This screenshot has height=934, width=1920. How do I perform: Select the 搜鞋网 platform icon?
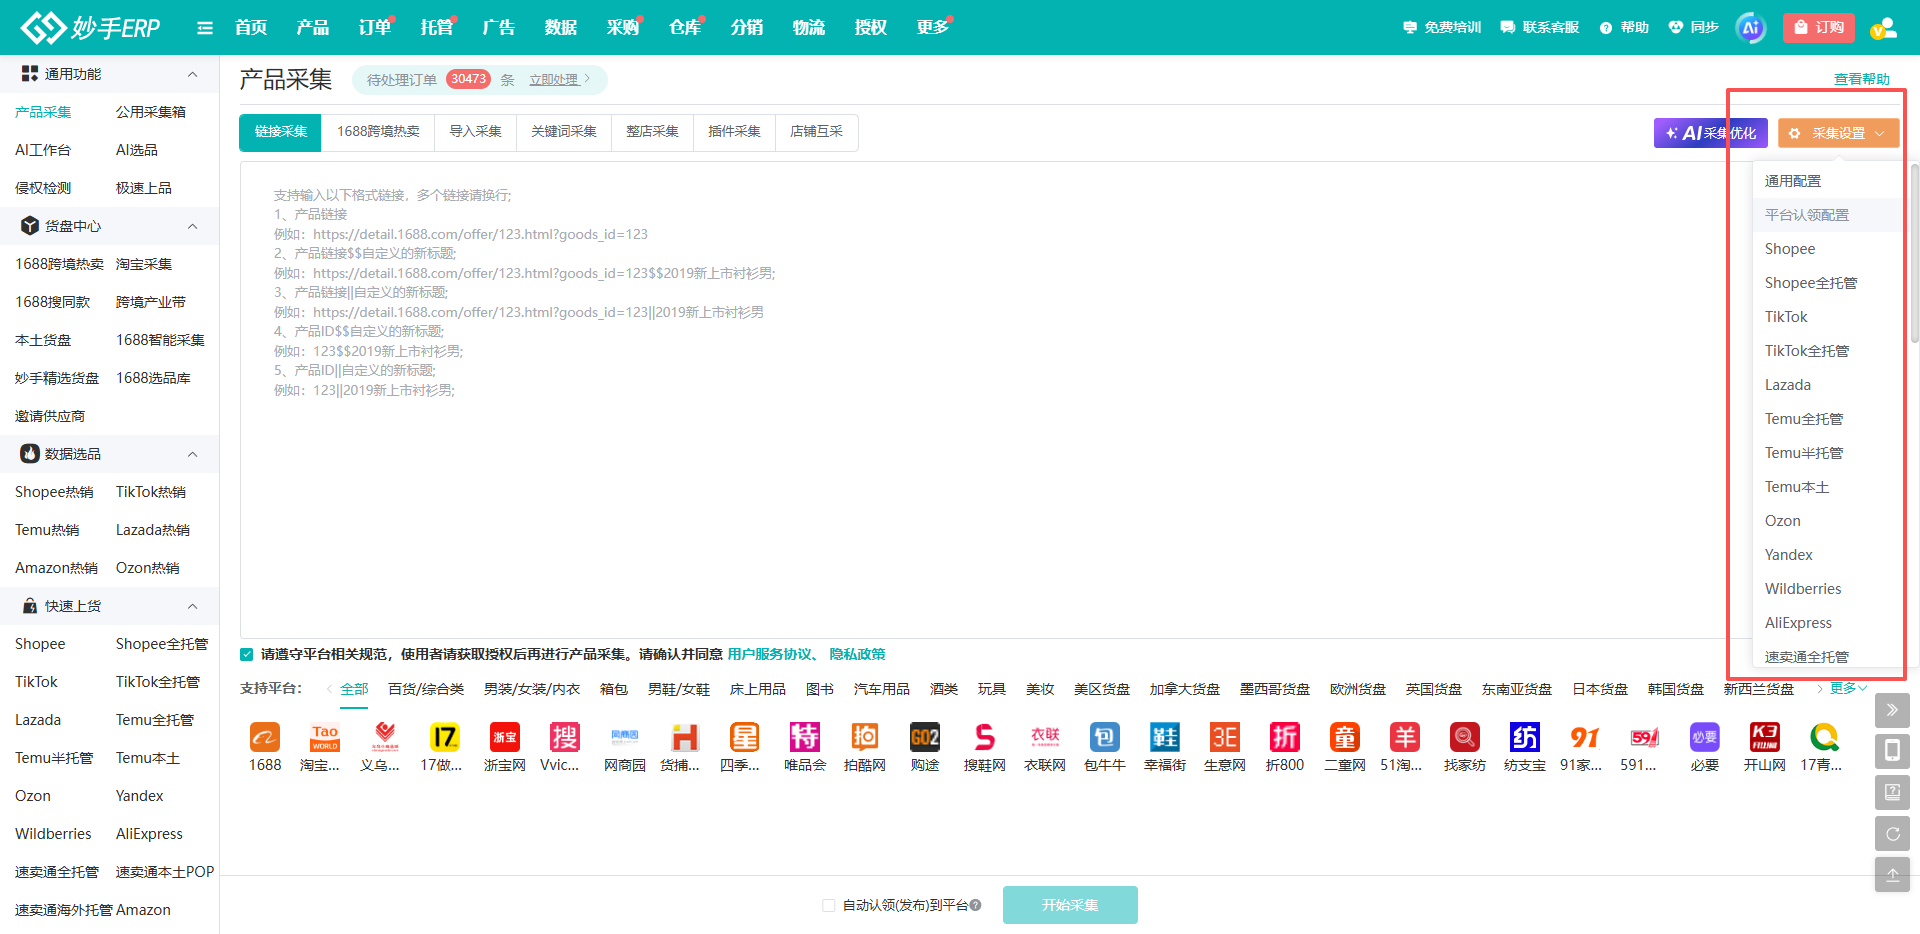click(x=985, y=738)
